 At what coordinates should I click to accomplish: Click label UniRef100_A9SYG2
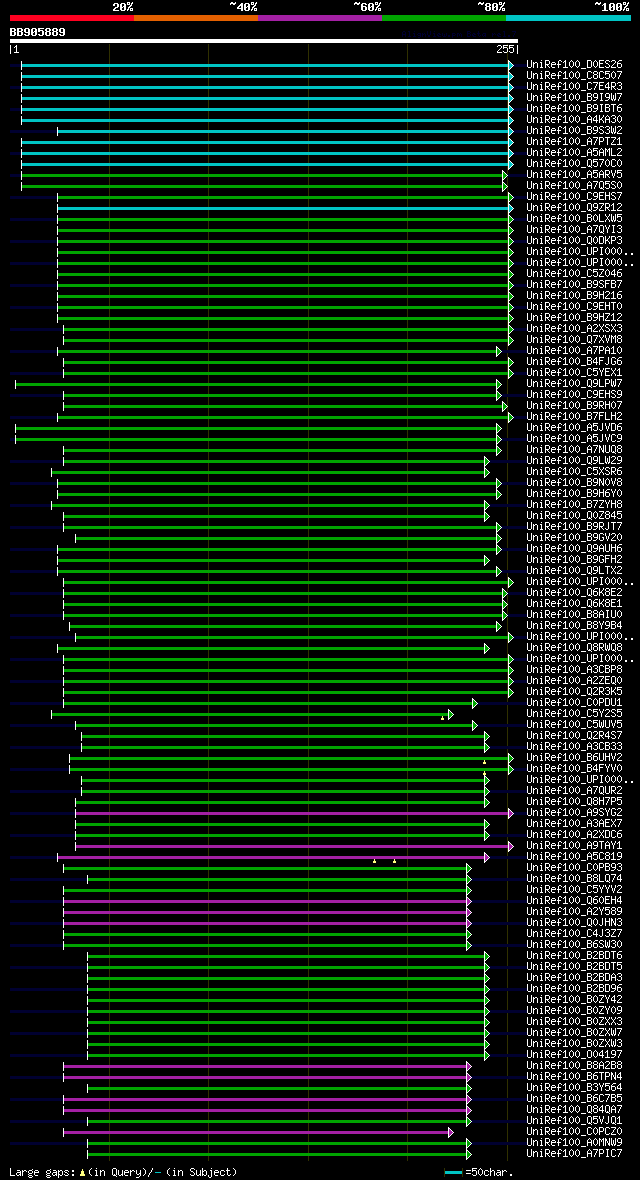(574, 813)
